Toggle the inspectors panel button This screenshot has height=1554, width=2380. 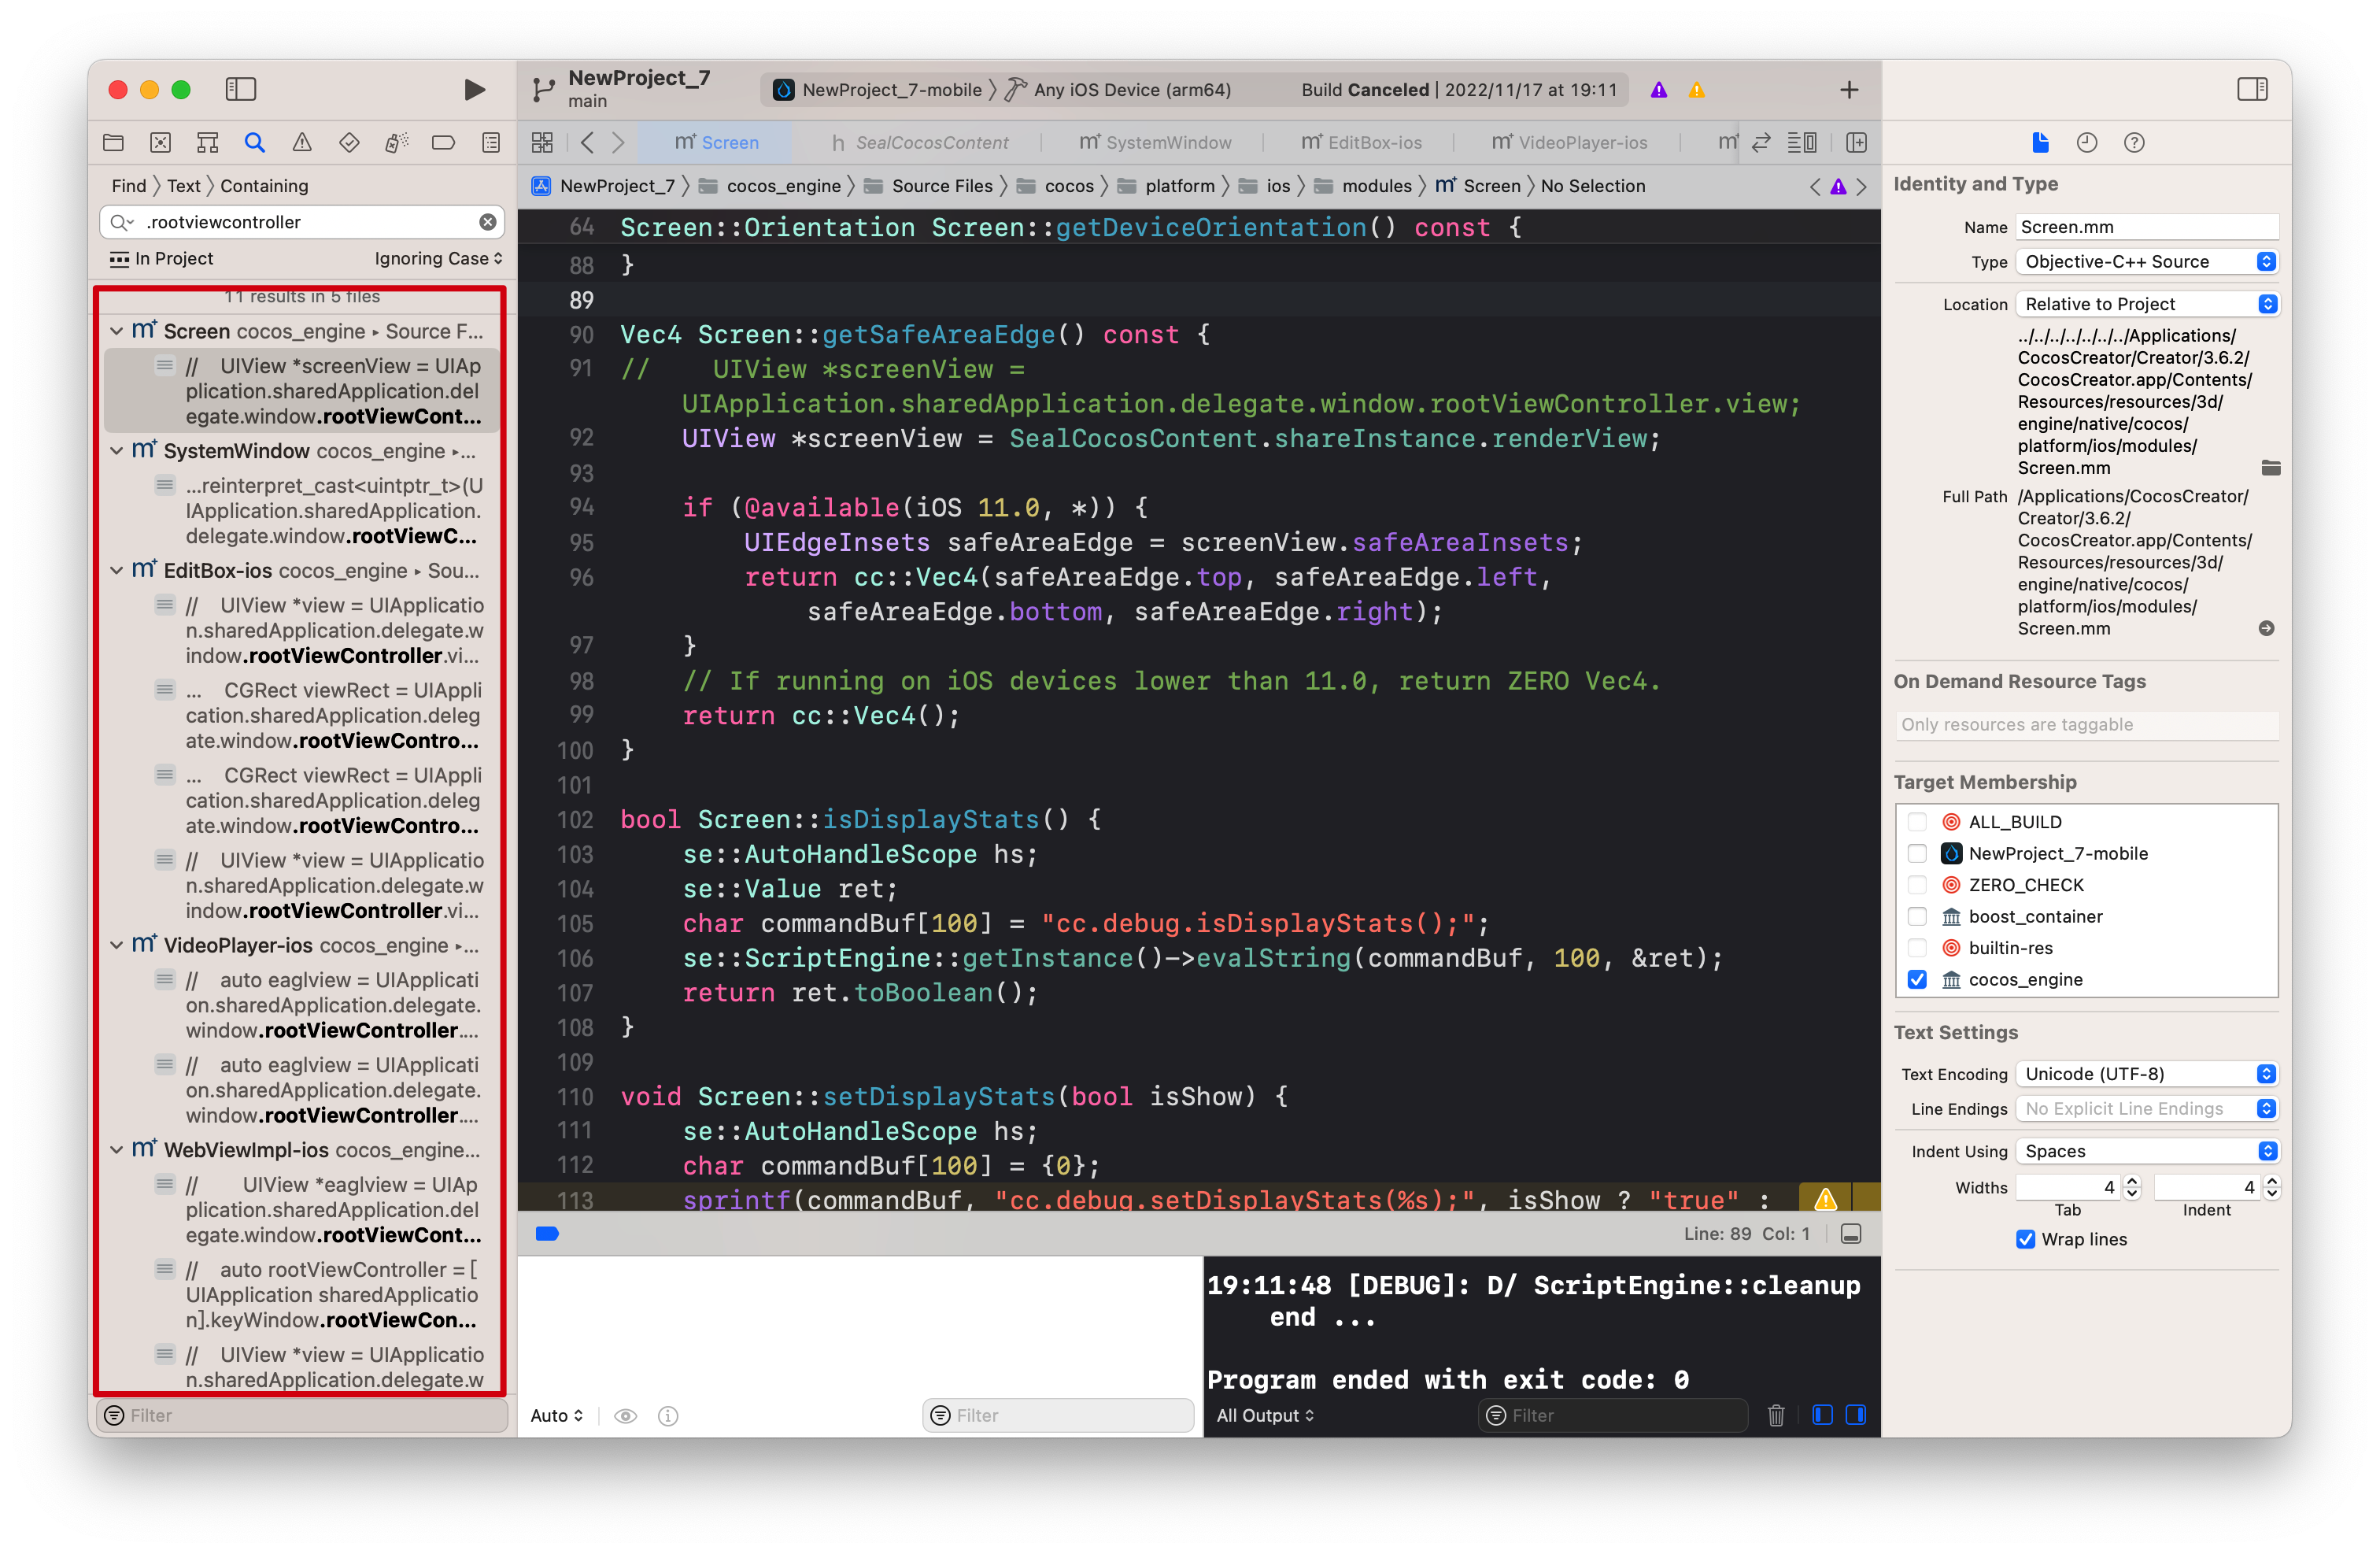[2252, 89]
